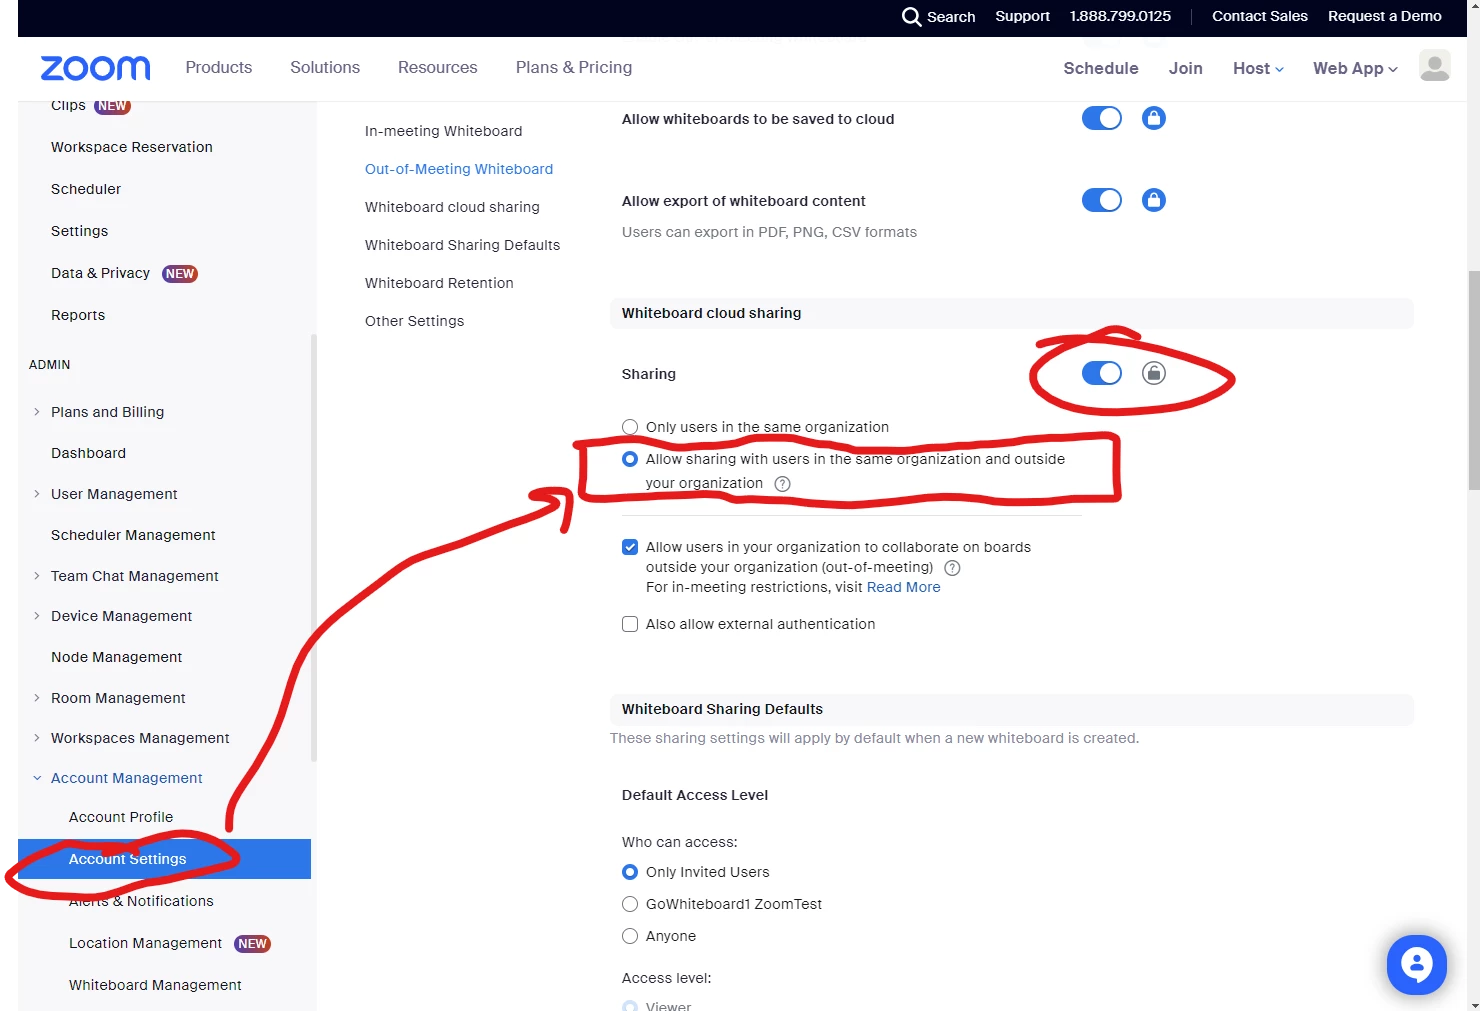This screenshot has width=1480, height=1011.
Task: Open Account Profile in sidebar
Action: point(121,817)
